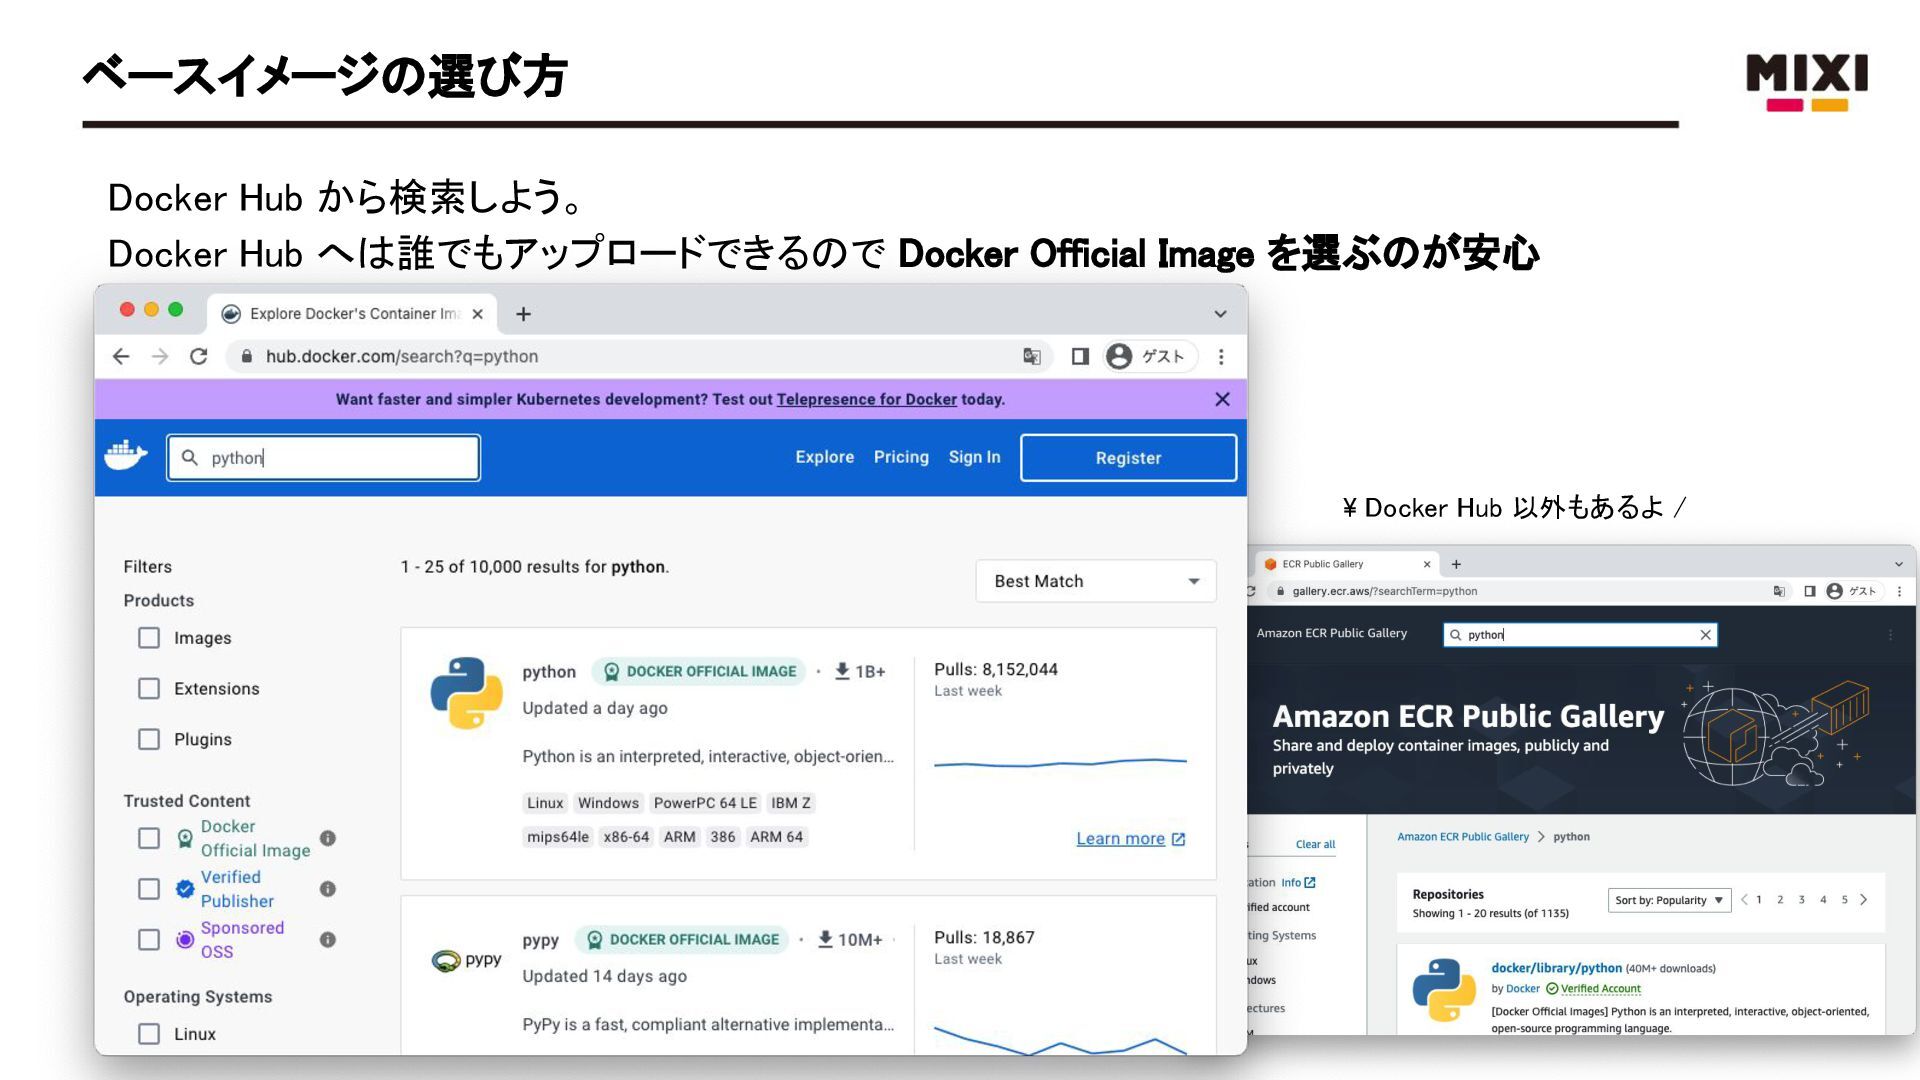Click the python result title on Docker Hub
1920x1080 pixels.
coord(549,672)
